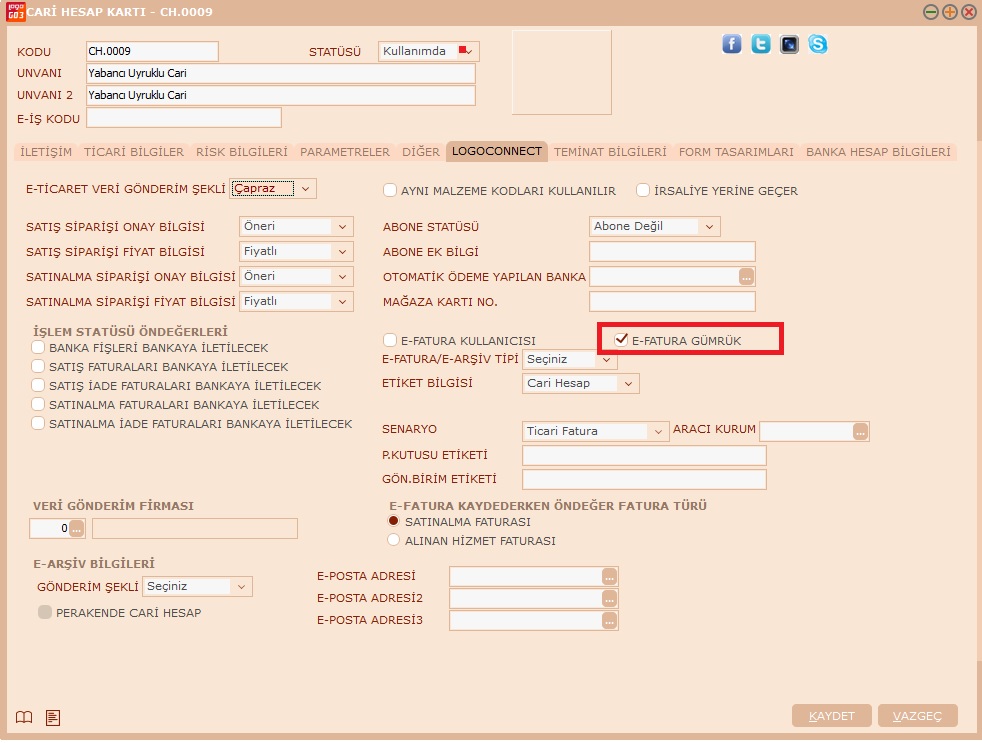
Task: Uncheck the E-Fatura Gümrük checkbox
Action: click(621, 340)
